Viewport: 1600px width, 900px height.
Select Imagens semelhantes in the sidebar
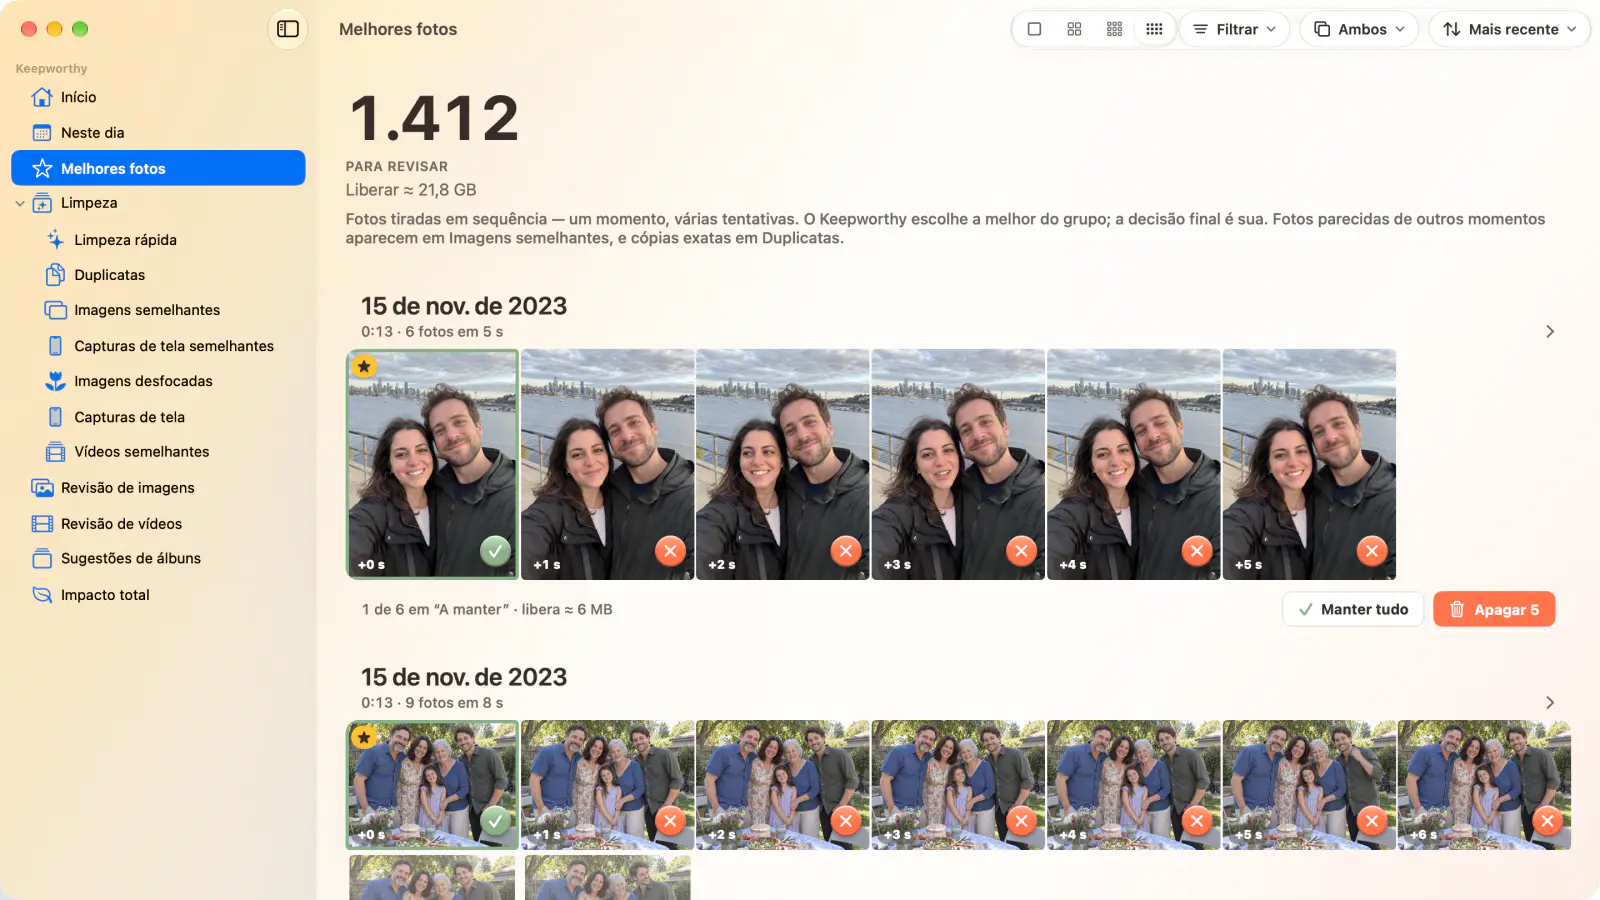158,310
